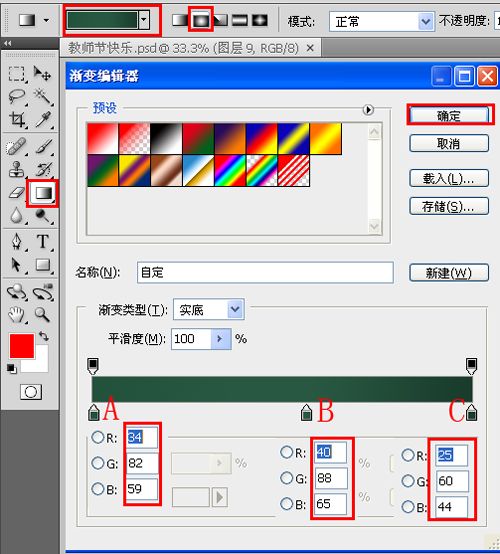
Task: Select the Brush tool
Action: [43, 146]
